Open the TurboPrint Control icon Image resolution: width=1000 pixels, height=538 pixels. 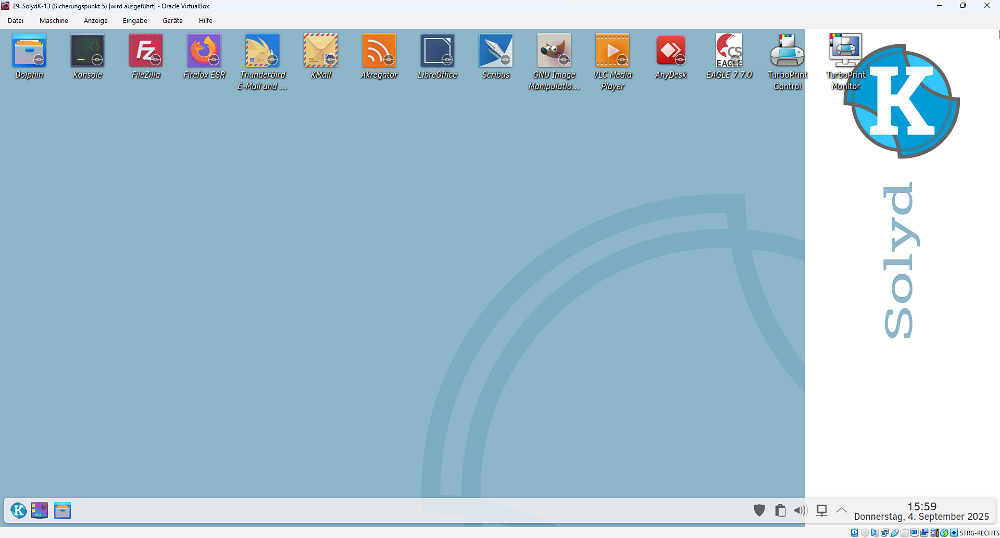tap(787, 51)
